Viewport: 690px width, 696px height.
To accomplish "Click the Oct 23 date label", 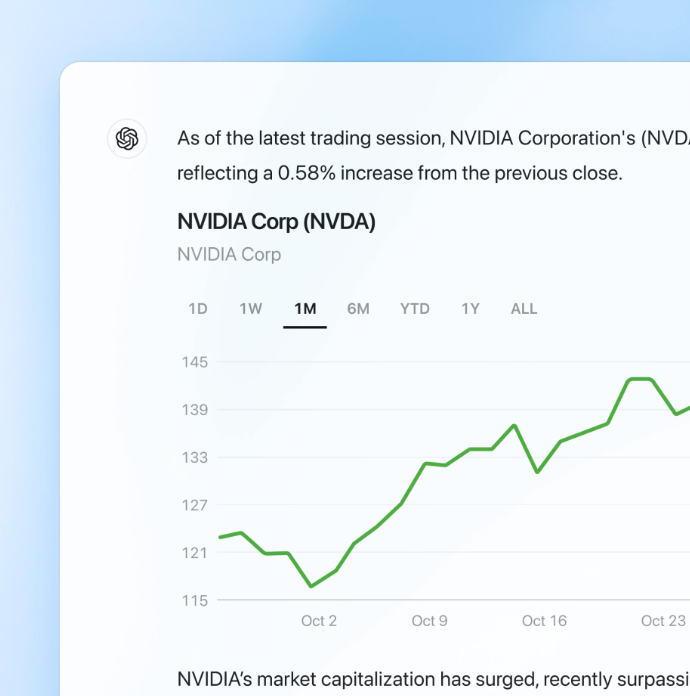I will tap(663, 621).
